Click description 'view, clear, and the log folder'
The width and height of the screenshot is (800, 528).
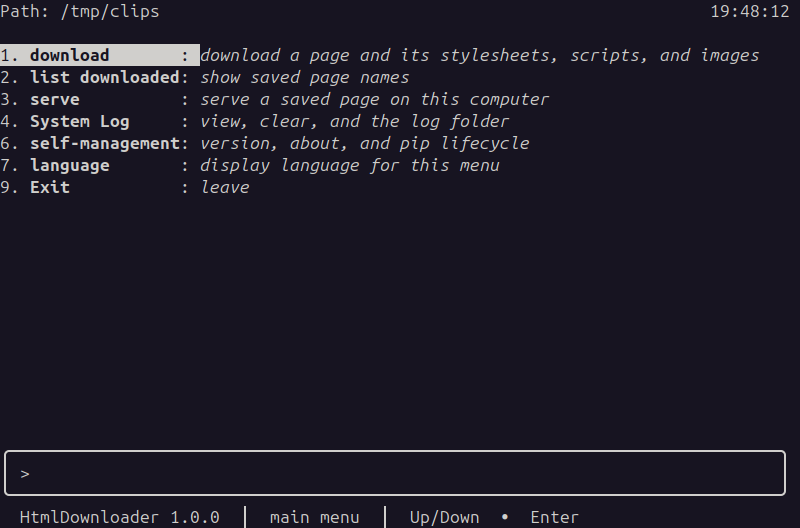point(355,121)
